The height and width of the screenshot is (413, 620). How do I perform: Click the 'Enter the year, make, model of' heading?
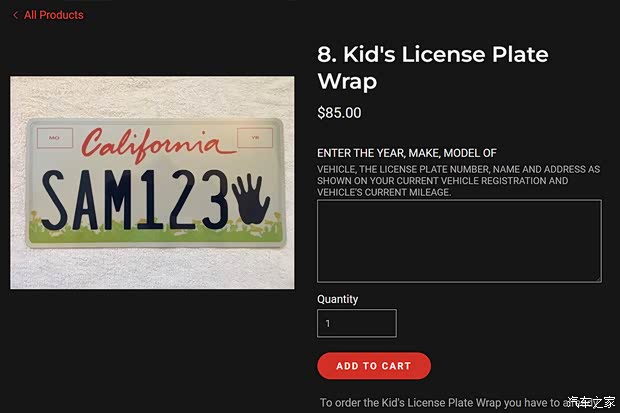click(x=407, y=153)
